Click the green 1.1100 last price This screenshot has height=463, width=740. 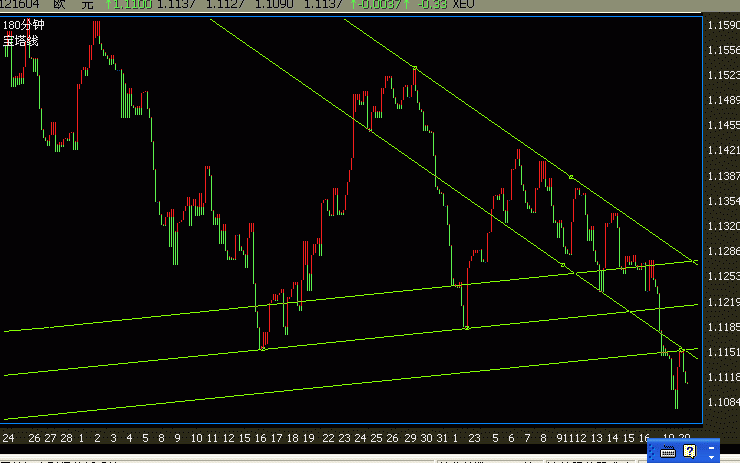pyautogui.click(x=134, y=5)
